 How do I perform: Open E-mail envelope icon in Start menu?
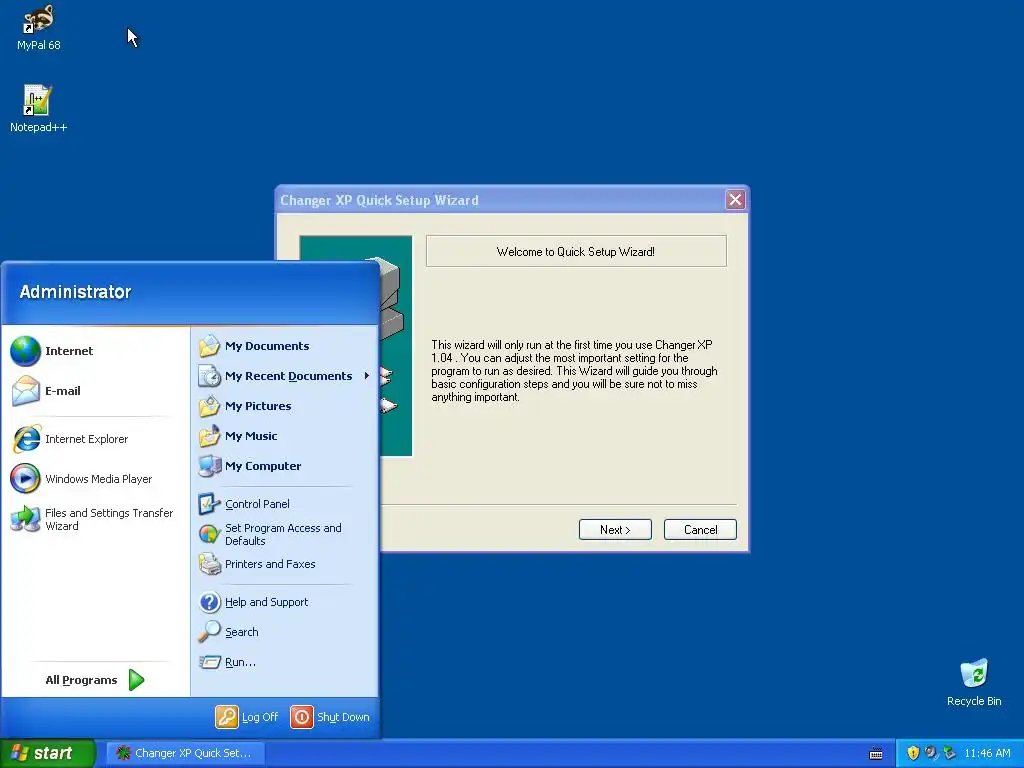25,391
